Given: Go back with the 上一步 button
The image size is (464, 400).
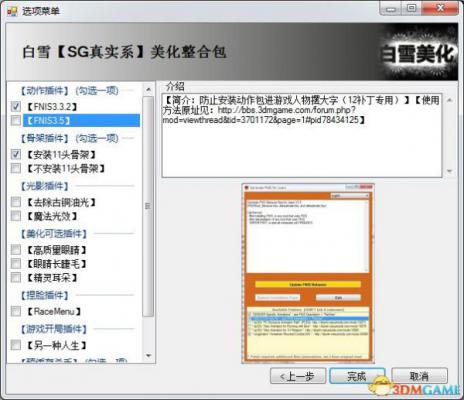Looking at the screenshot, I should click(x=298, y=376).
